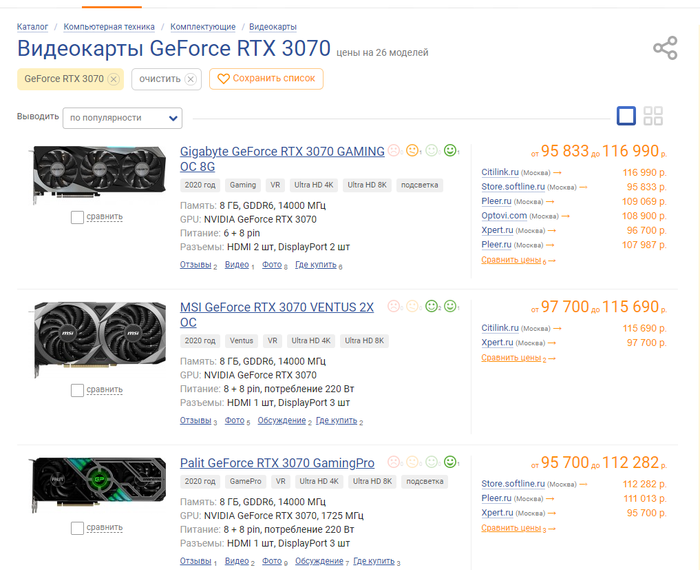Click first green smiley for MSI card

tap(431, 306)
